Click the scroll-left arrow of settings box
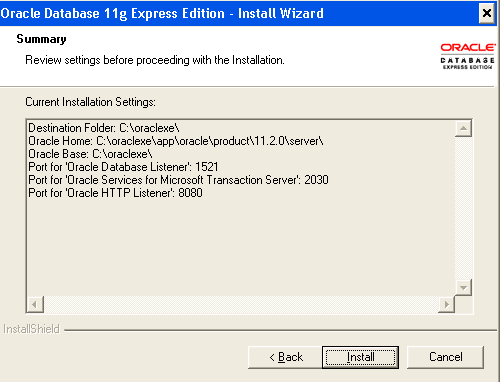The image size is (501, 382). pyautogui.click(x=35, y=304)
